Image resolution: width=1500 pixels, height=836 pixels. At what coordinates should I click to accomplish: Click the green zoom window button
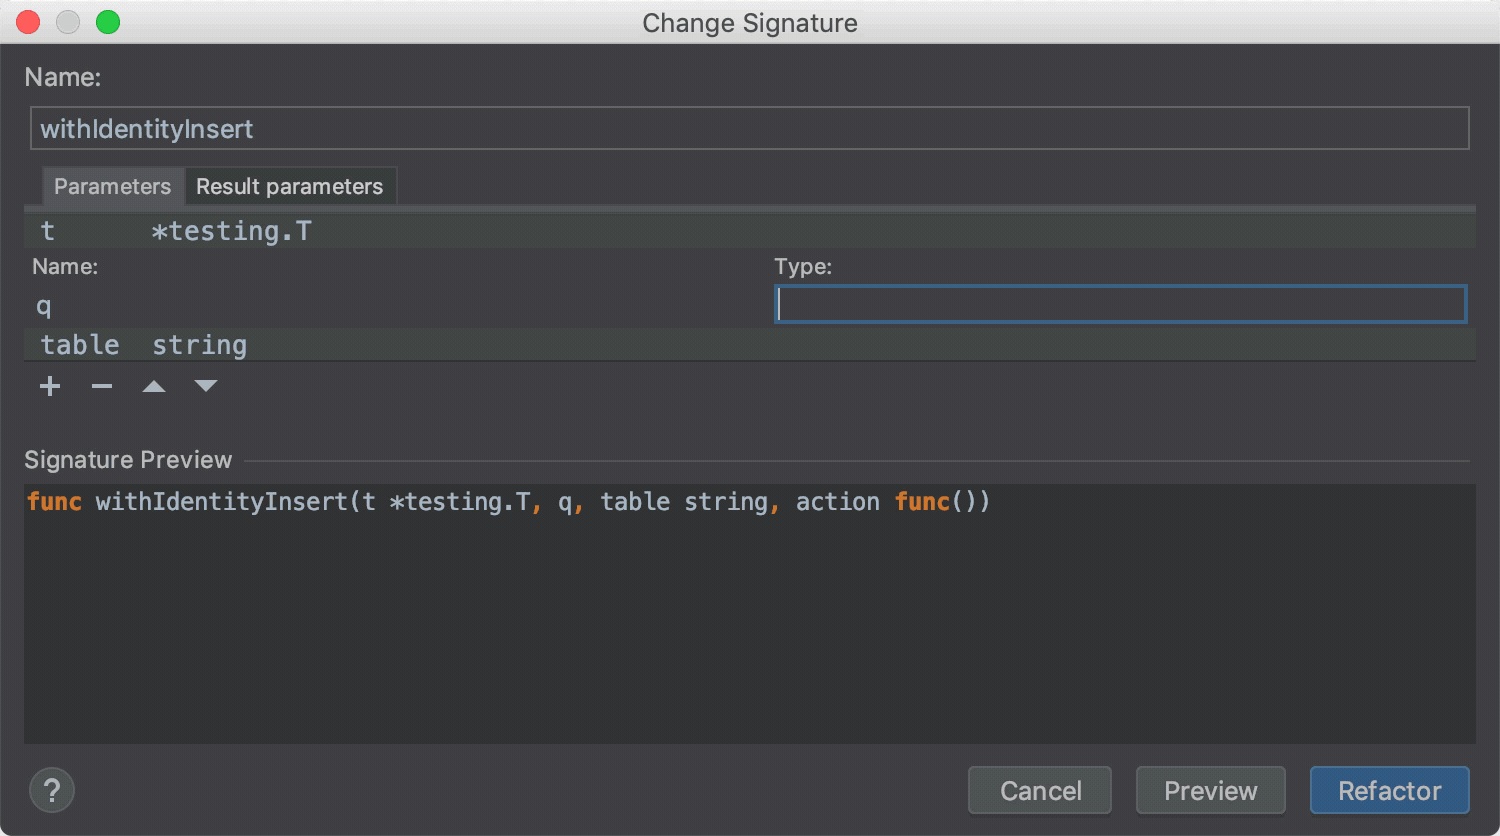pos(108,22)
